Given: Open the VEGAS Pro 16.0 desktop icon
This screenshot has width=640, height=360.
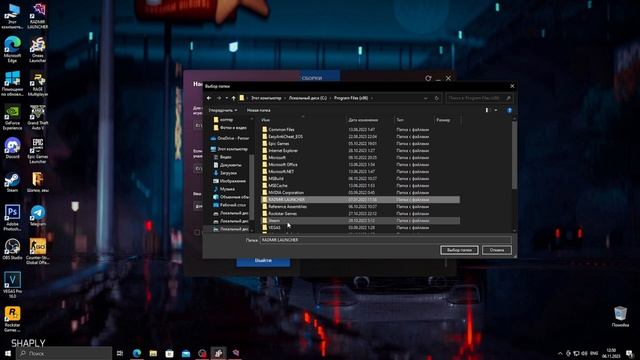Looking at the screenshot, I should (12, 285).
